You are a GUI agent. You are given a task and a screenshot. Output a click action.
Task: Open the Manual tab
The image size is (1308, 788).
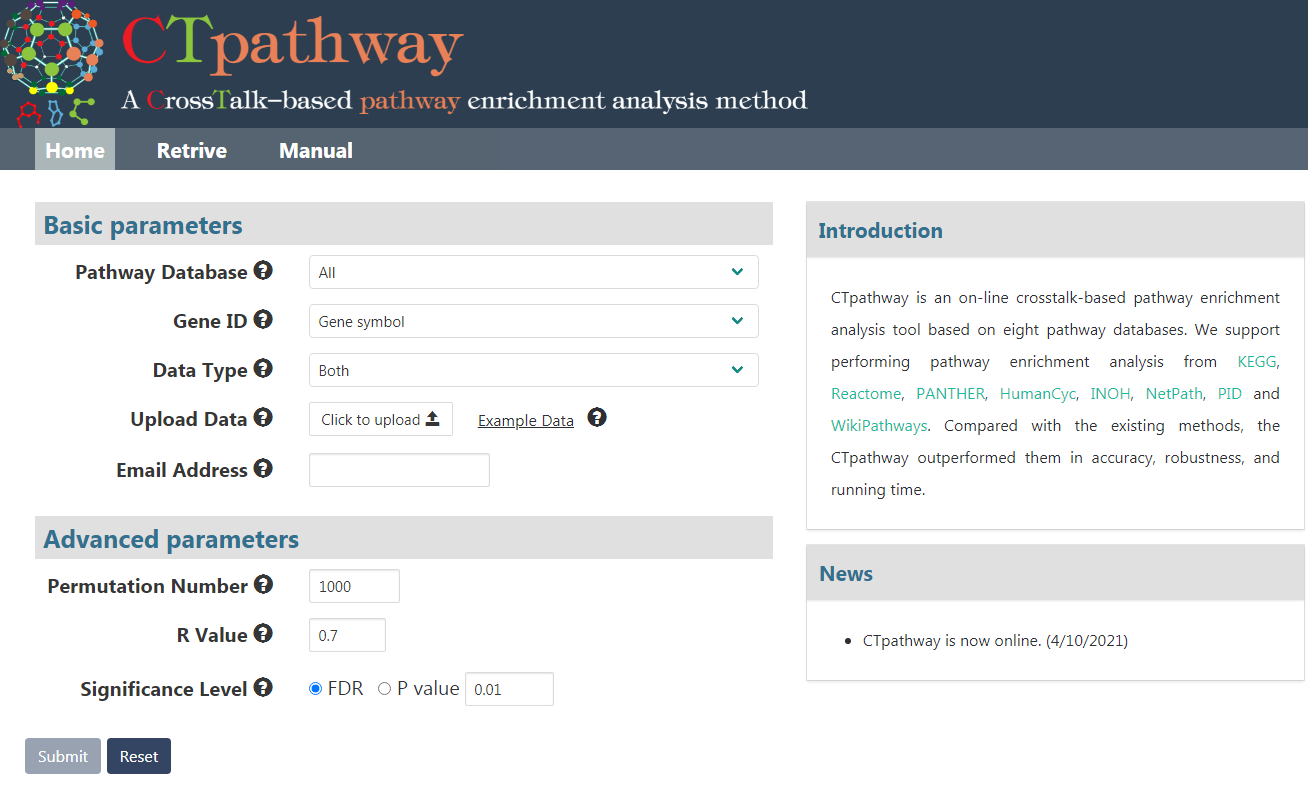(316, 150)
